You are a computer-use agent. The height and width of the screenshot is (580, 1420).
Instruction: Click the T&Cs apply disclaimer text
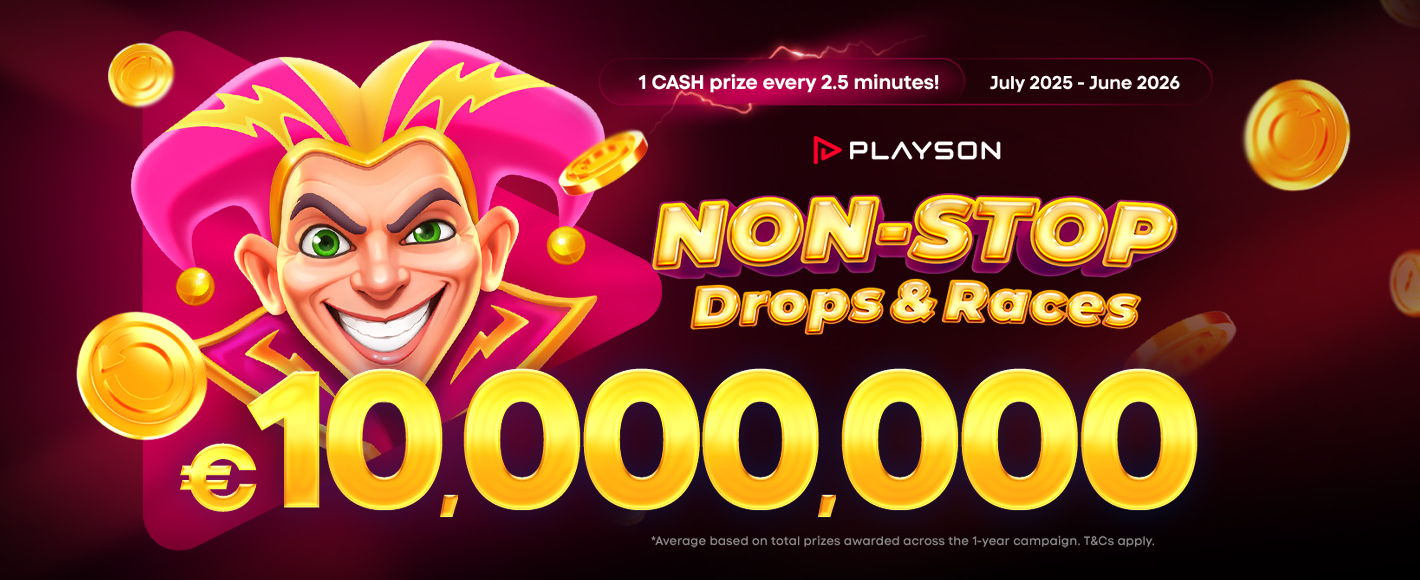[902, 541]
